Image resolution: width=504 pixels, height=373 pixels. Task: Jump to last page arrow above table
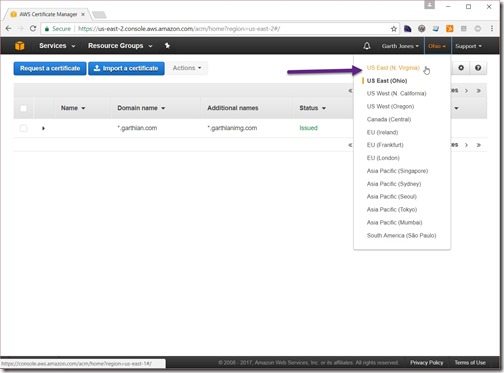pos(479,91)
